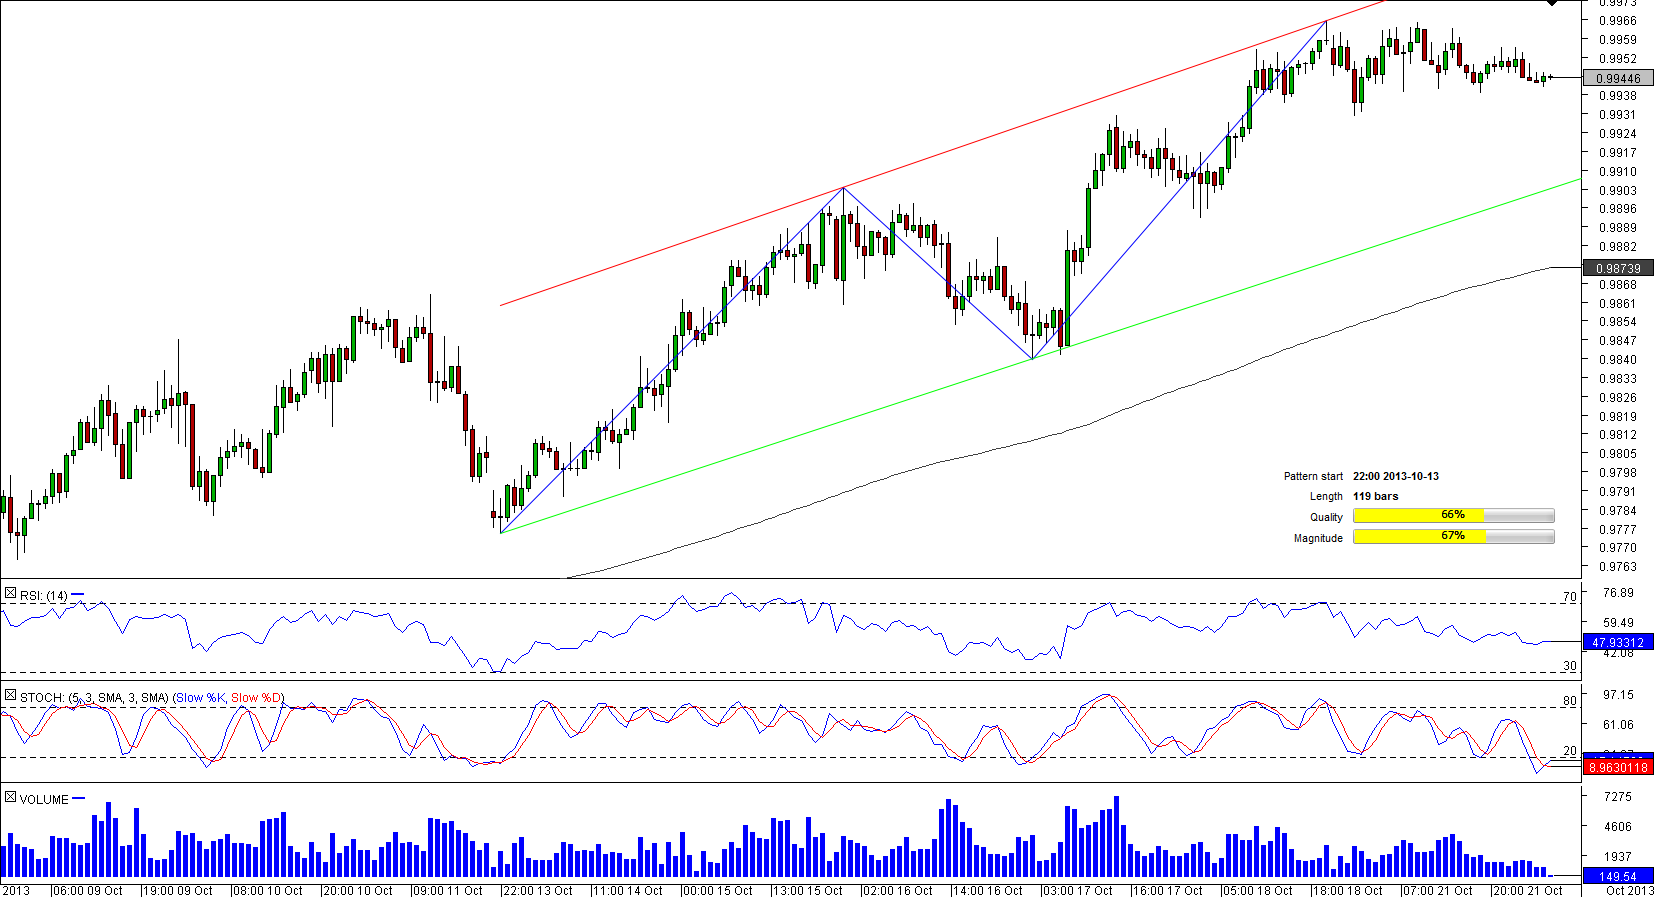
Task: Click the volume value tag 149.54
Action: 1618,876
